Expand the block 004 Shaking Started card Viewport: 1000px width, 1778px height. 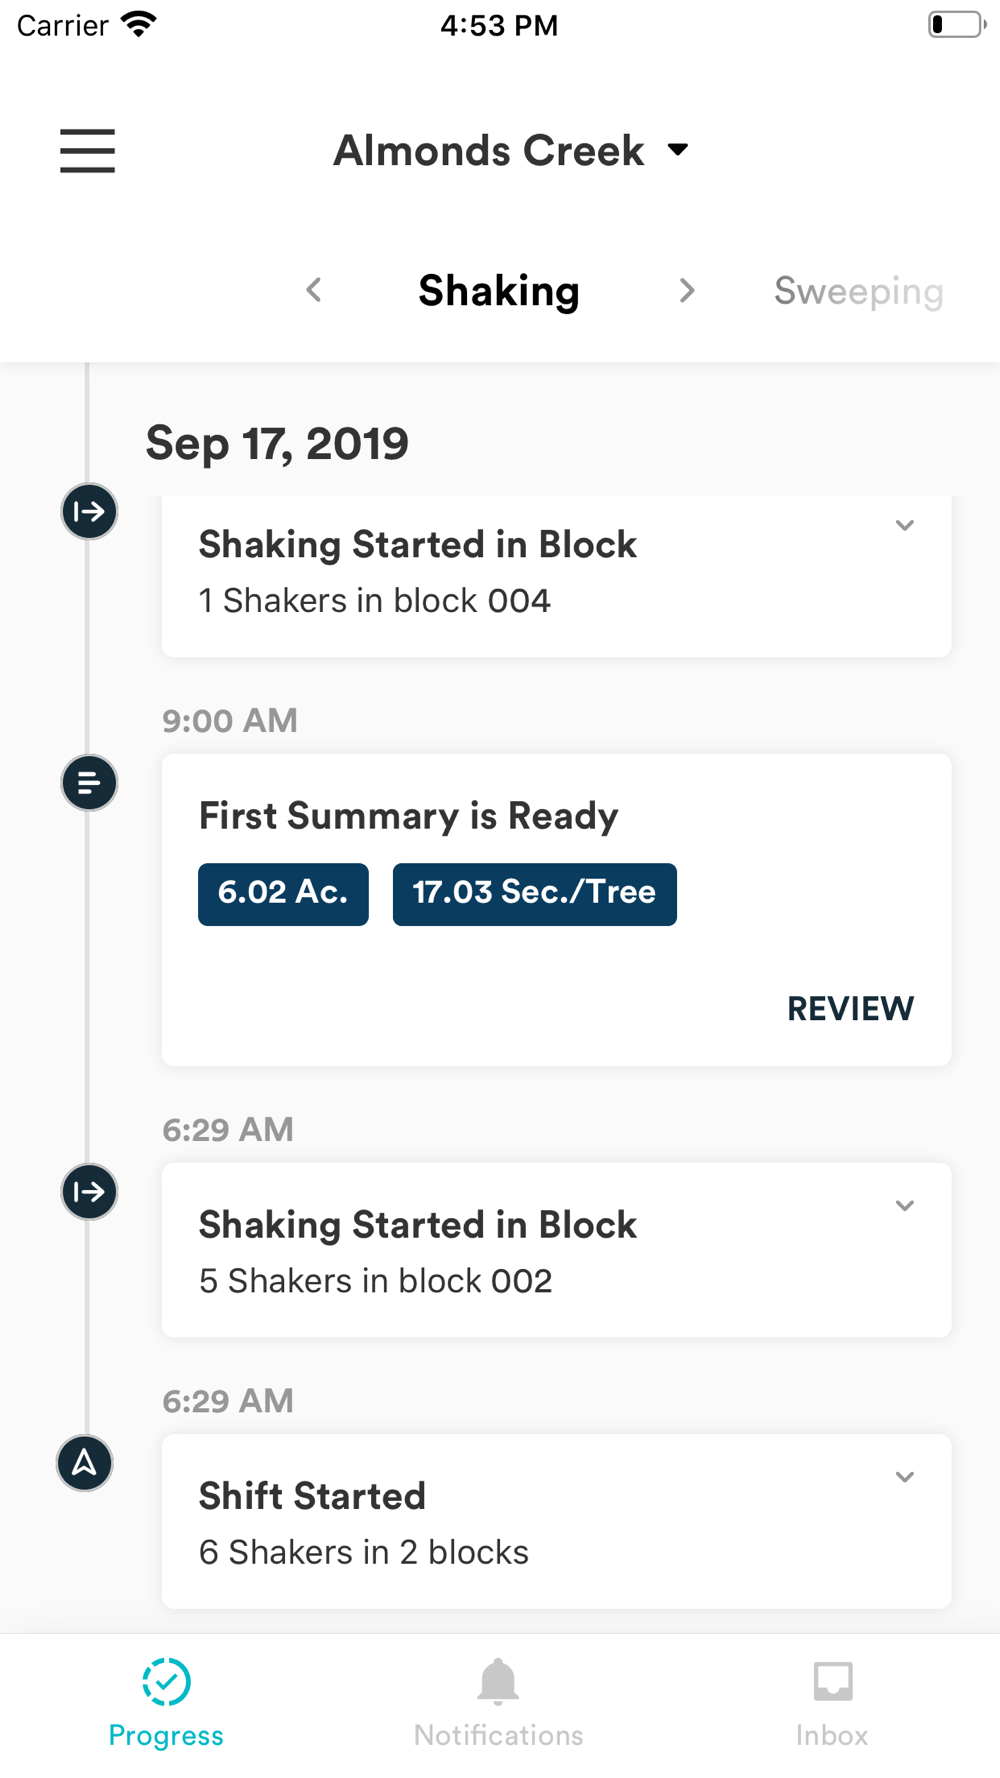[905, 526]
